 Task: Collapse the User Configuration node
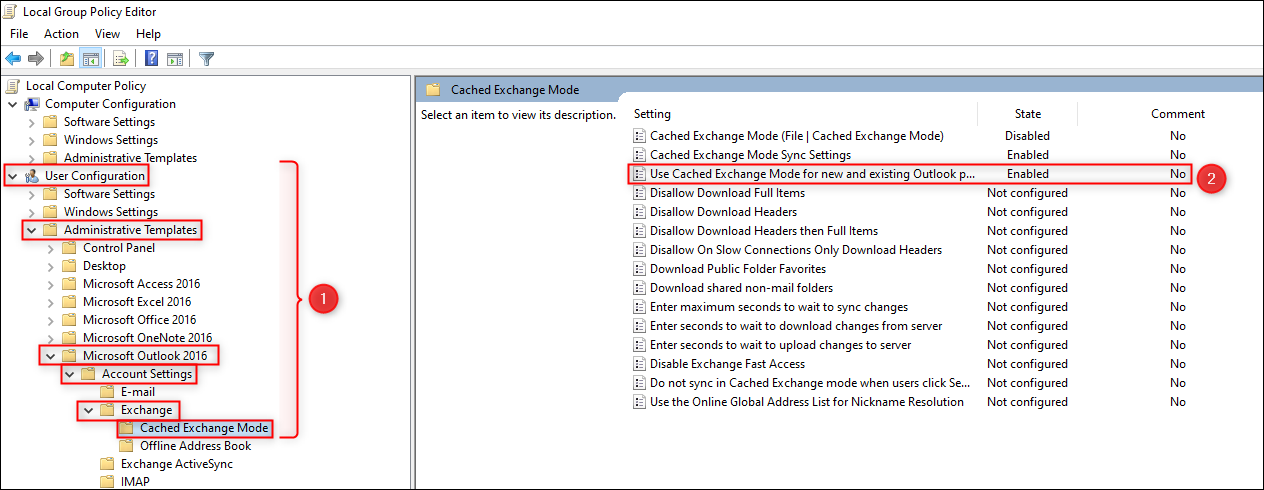click(12, 176)
